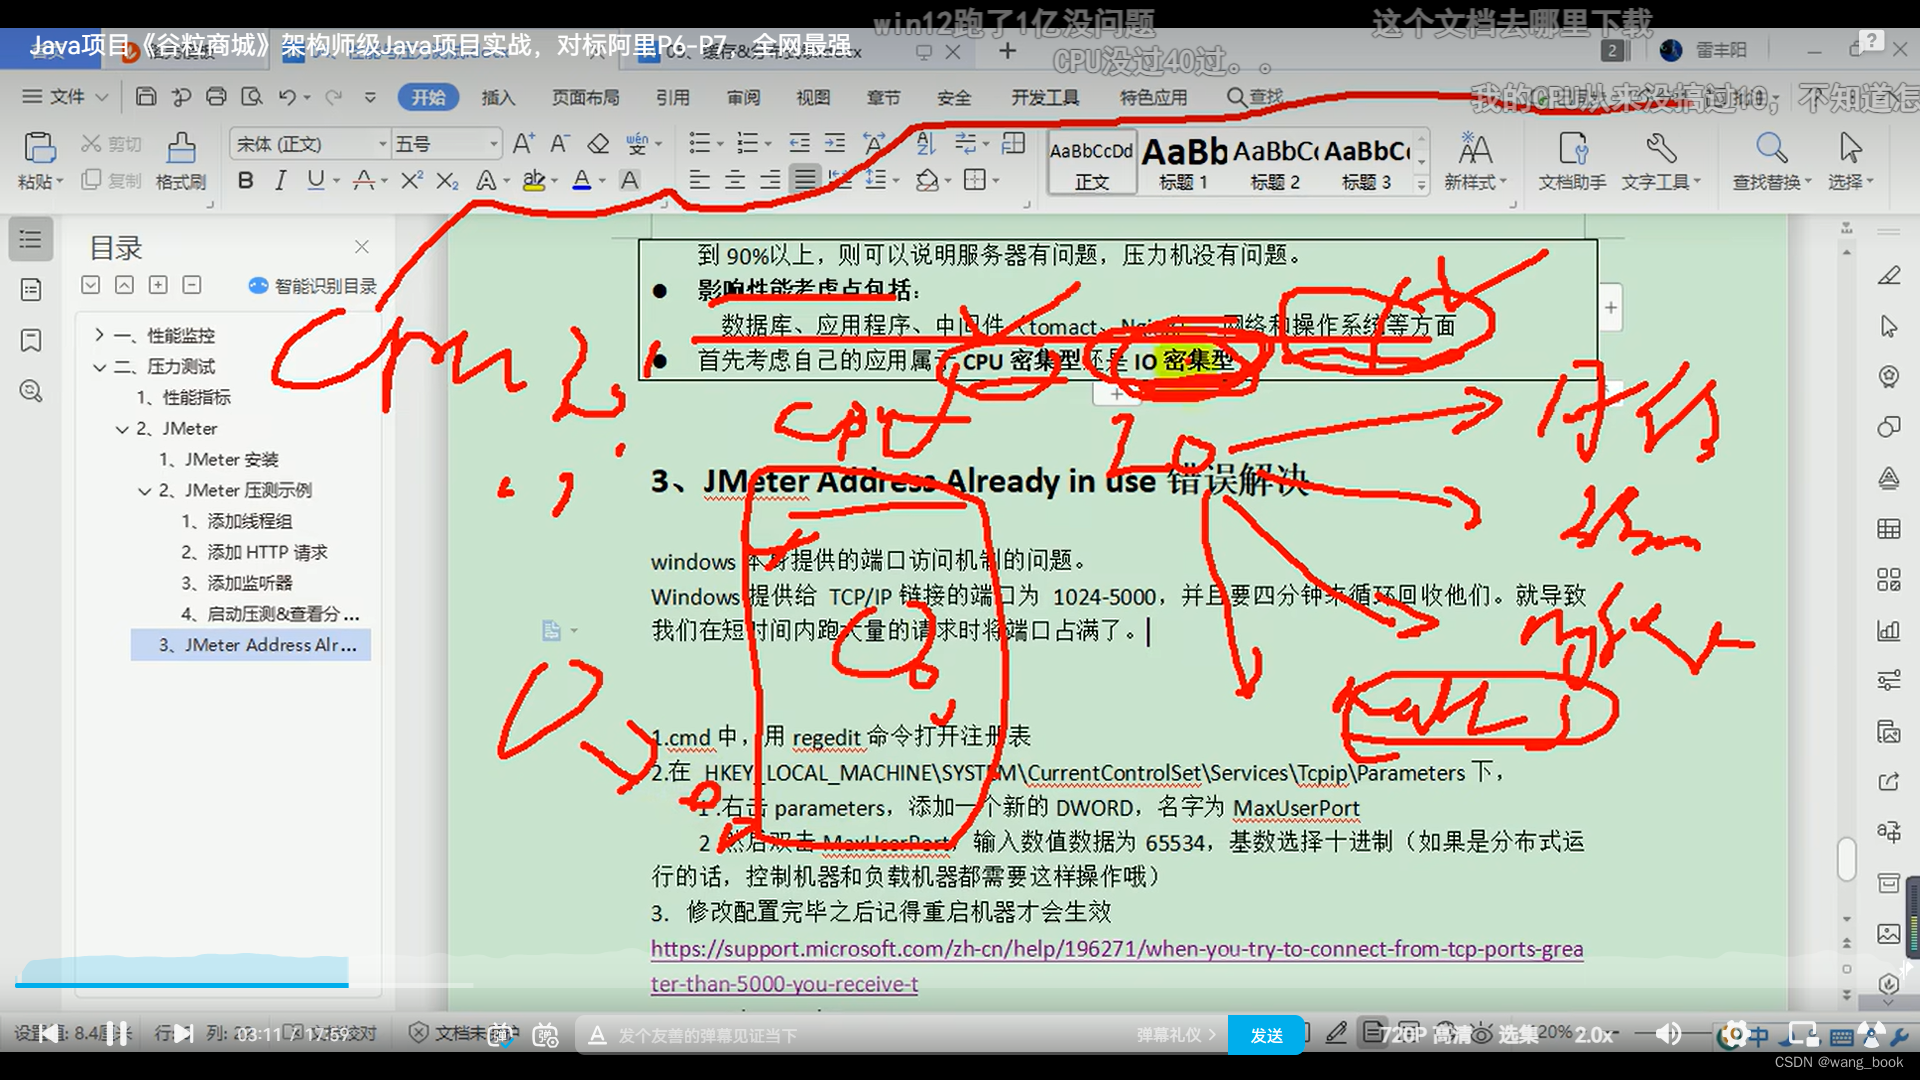Screen dimensions: 1920x1080
Task: Apply subscript formatting
Action: [447, 180]
